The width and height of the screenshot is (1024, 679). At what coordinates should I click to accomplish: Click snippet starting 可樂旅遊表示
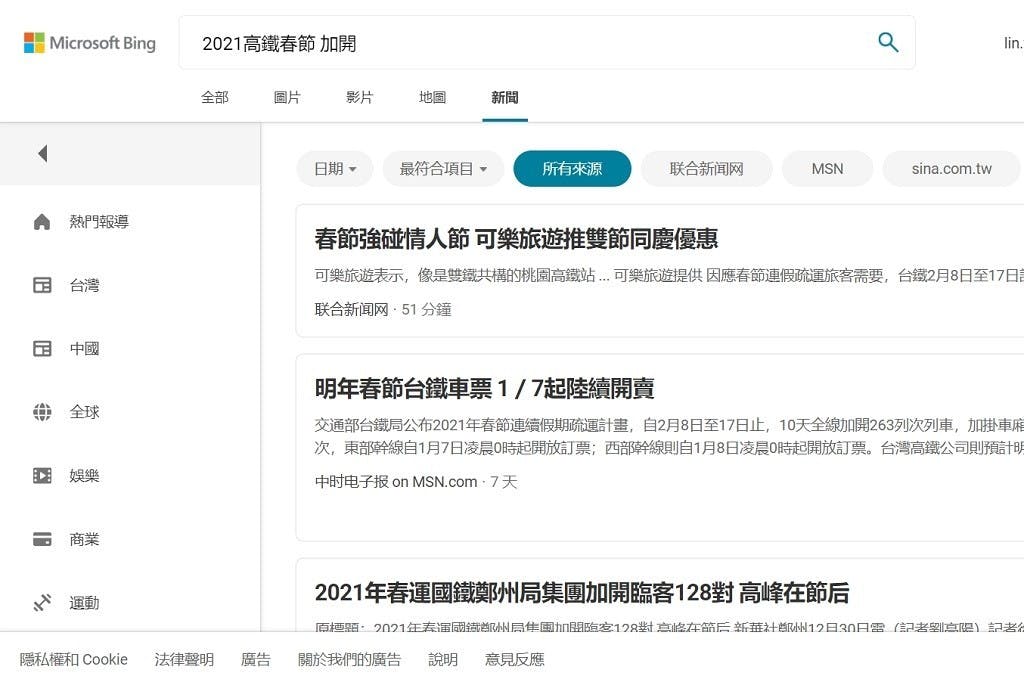tap(669, 276)
